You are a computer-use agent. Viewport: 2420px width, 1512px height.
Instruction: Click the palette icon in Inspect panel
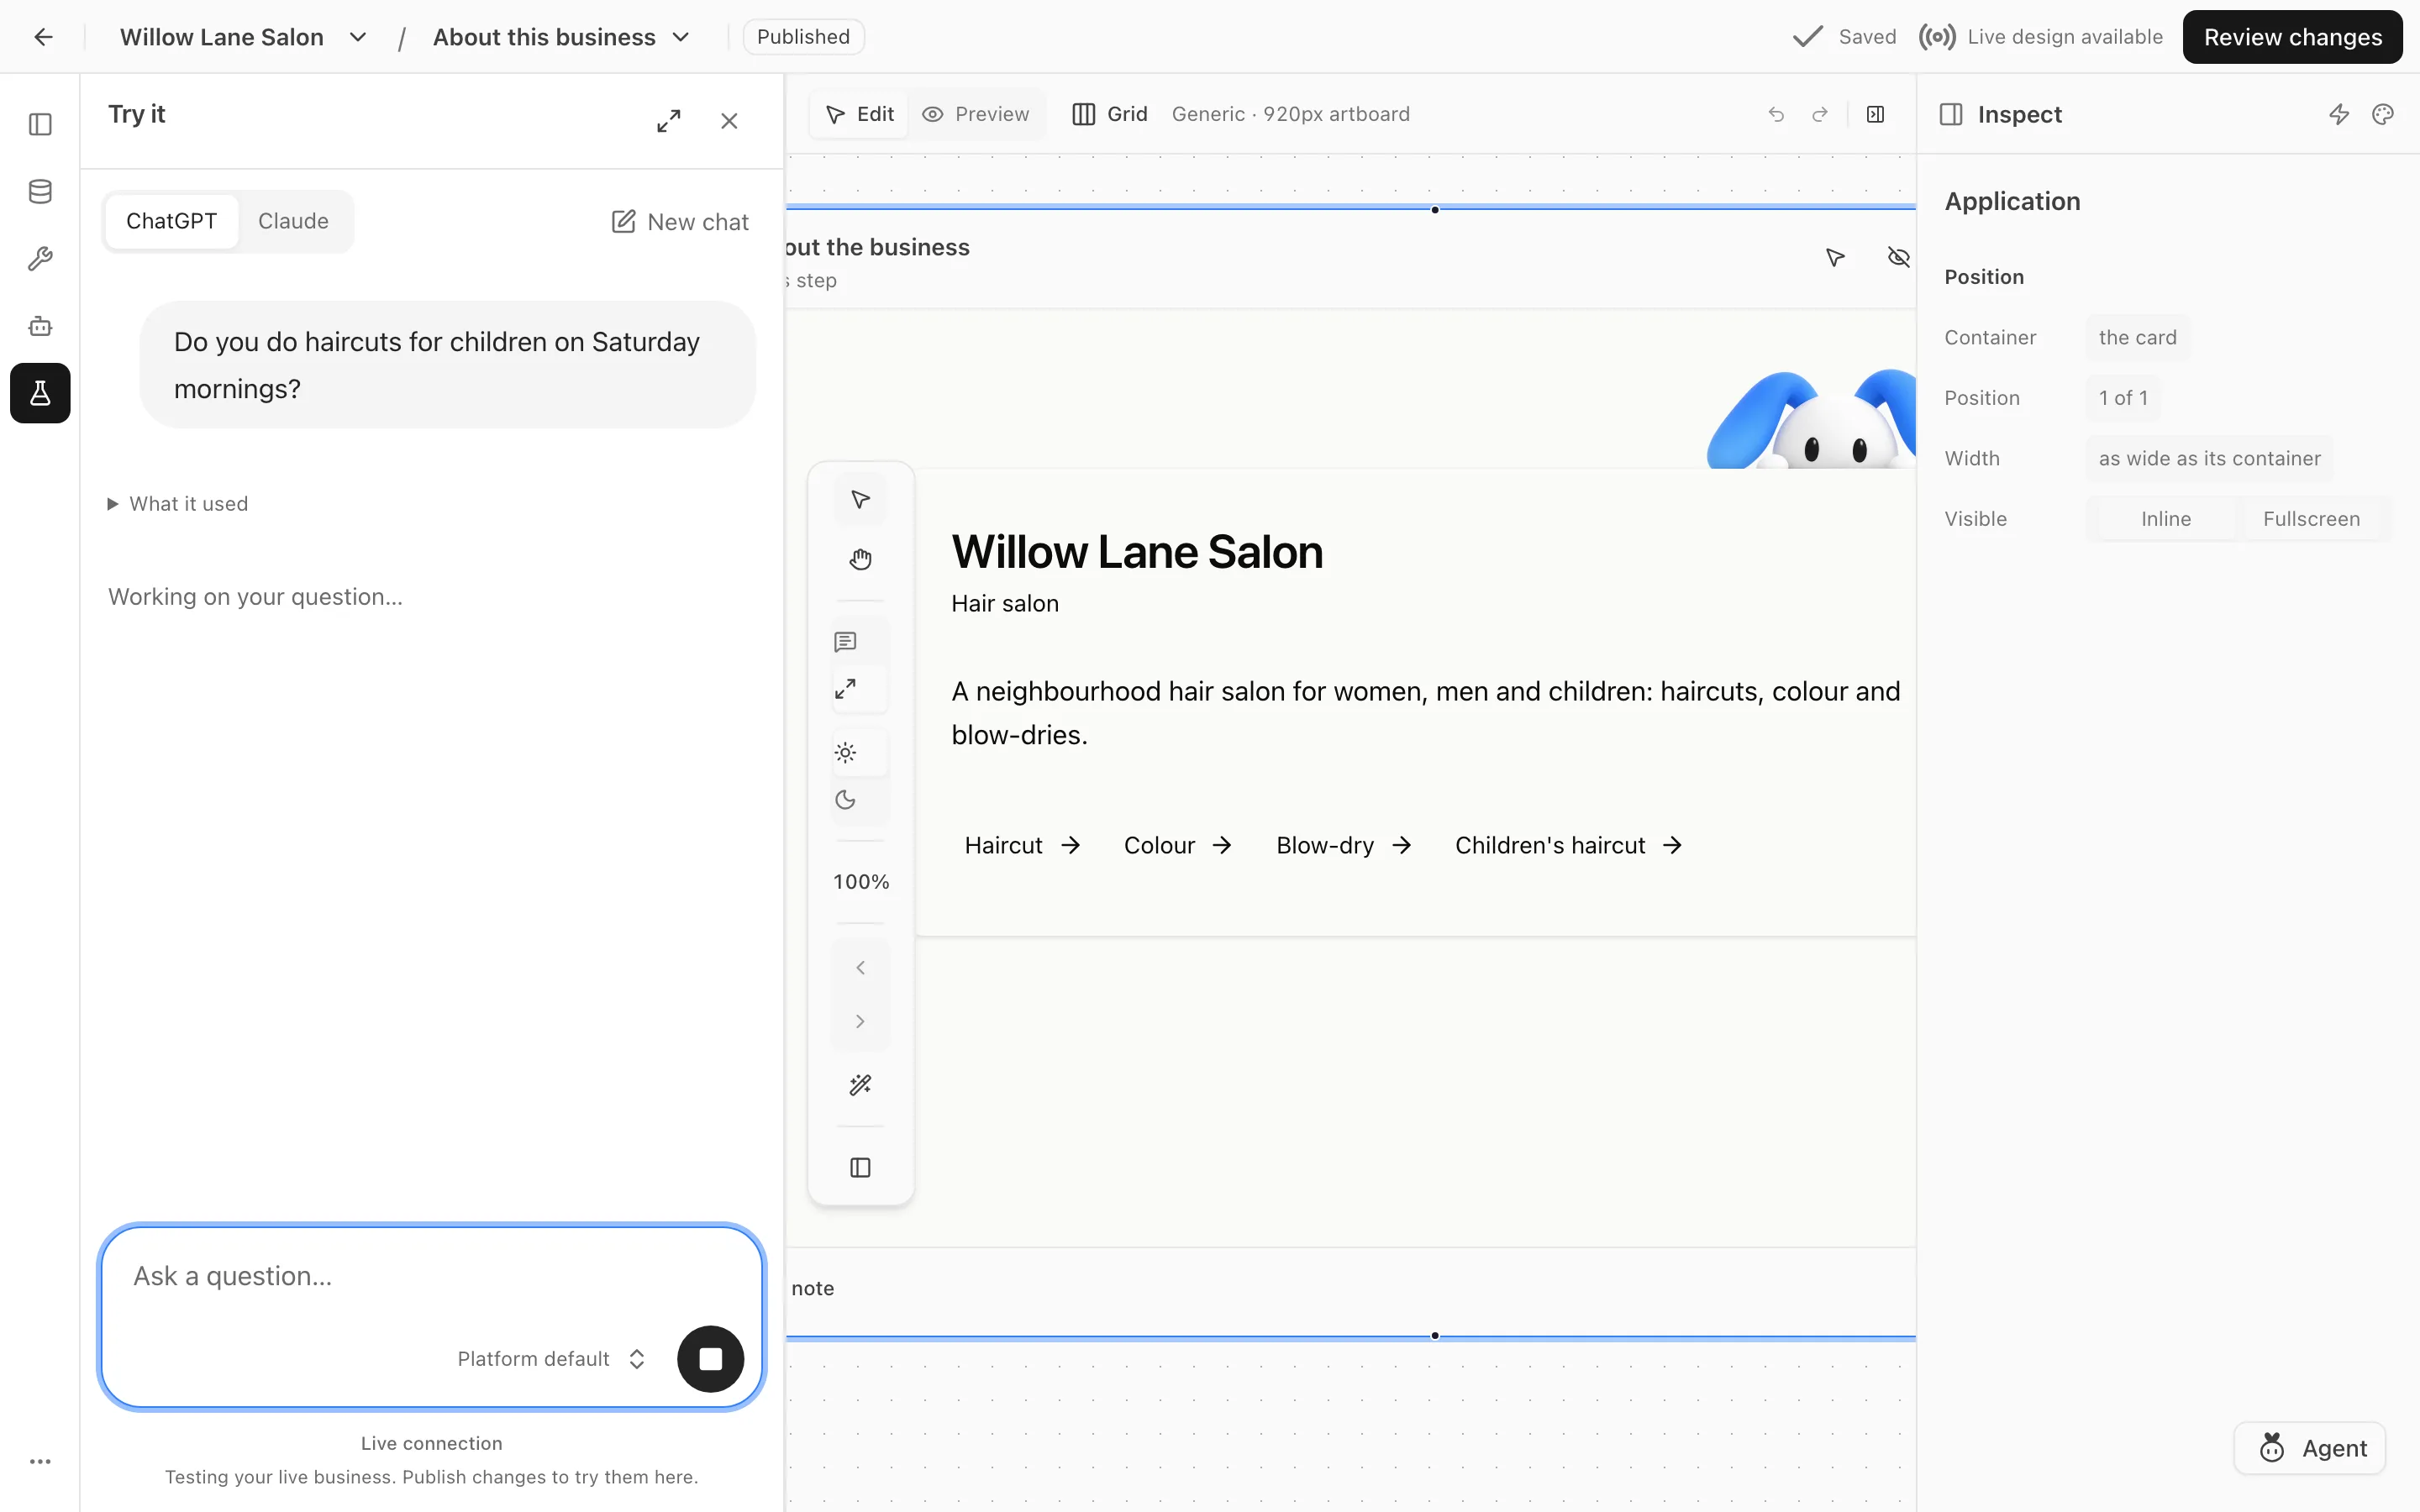pos(2383,114)
